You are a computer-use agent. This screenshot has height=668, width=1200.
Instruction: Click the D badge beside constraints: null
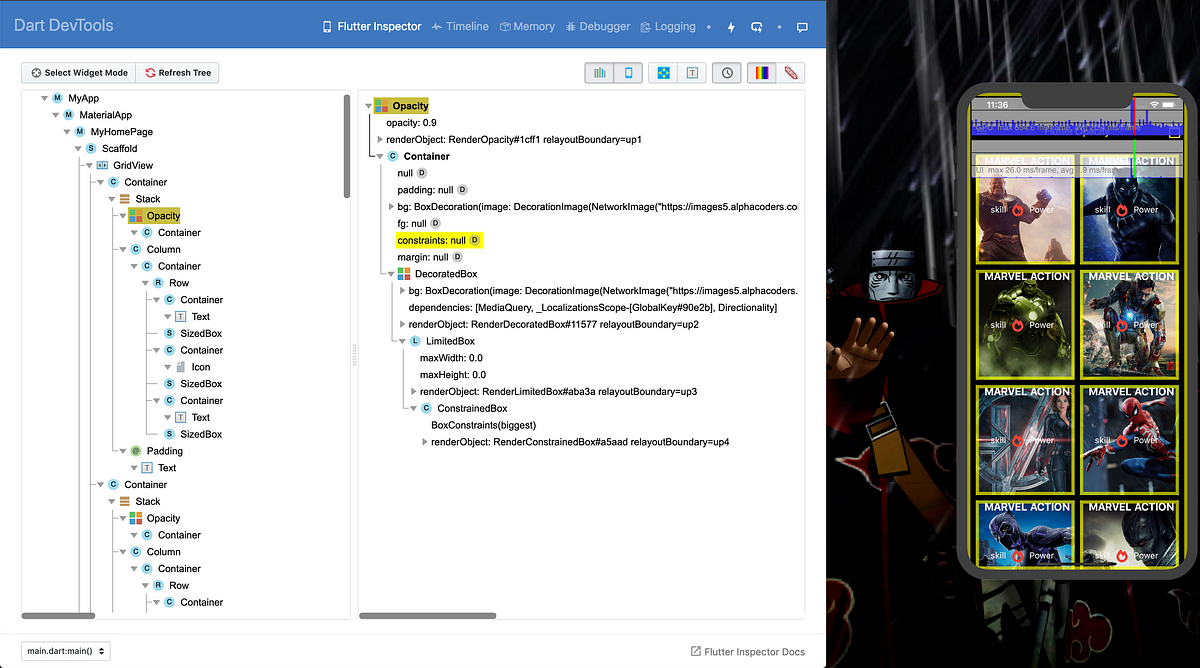click(x=475, y=240)
